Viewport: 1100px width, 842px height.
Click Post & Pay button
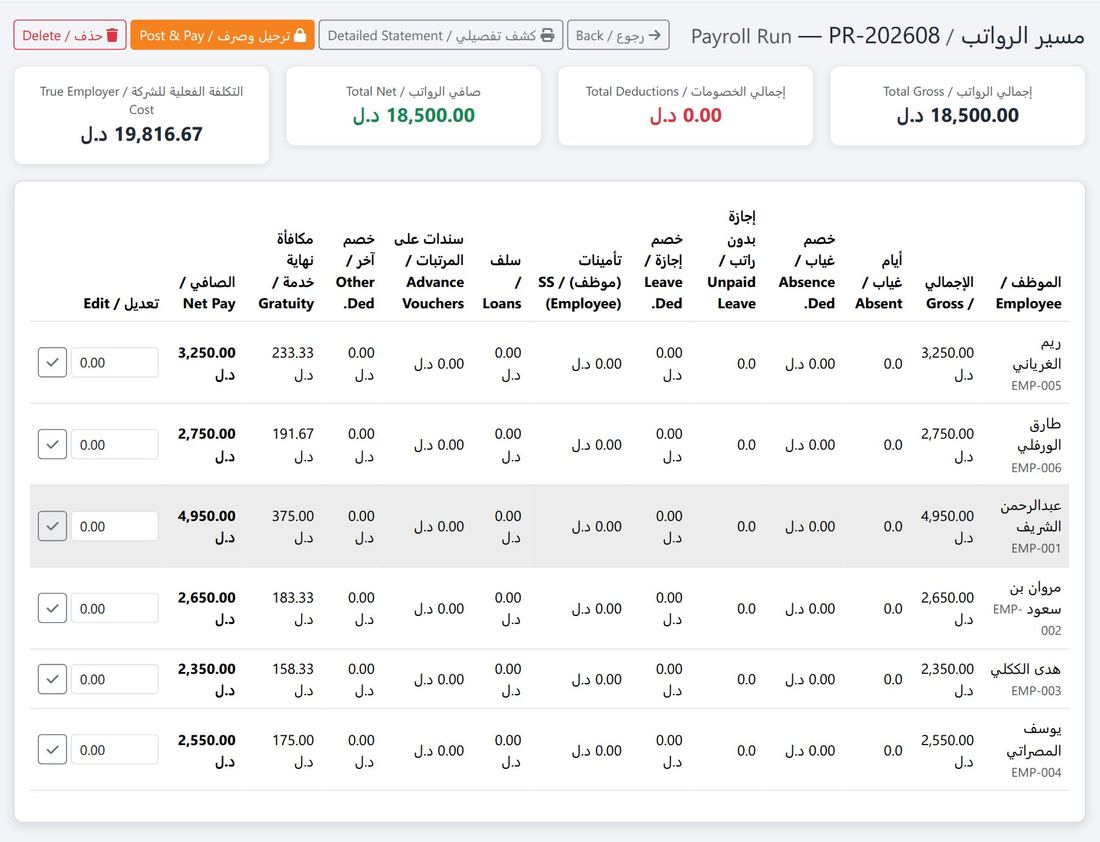click(222, 35)
